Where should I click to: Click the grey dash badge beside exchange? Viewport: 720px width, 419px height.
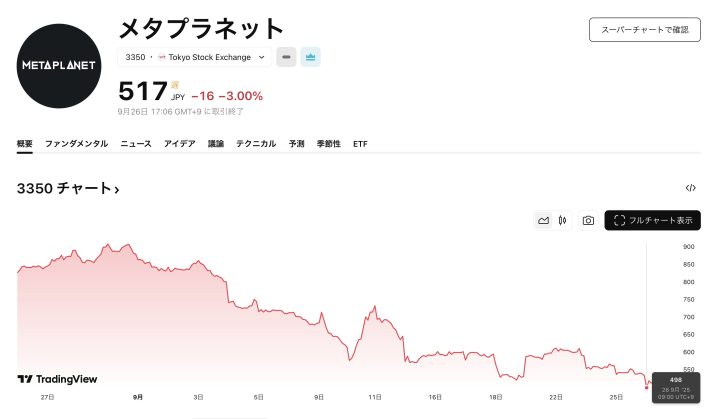tap(286, 57)
